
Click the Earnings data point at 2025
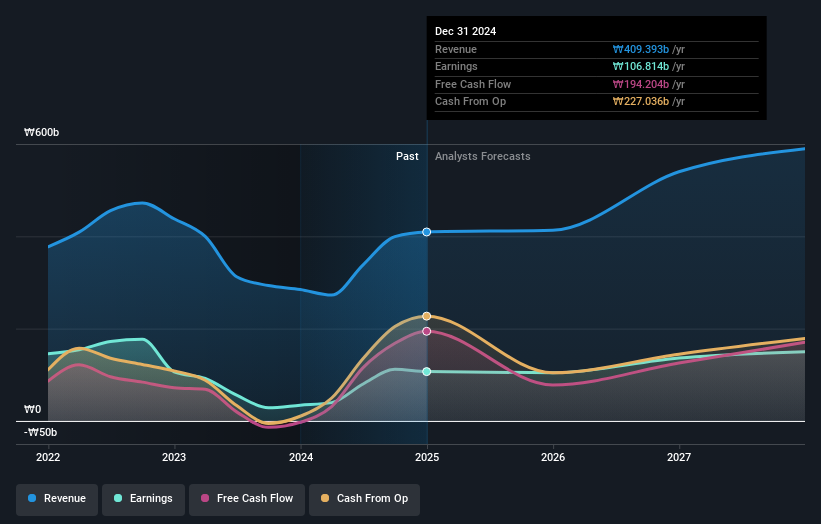(427, 372)
